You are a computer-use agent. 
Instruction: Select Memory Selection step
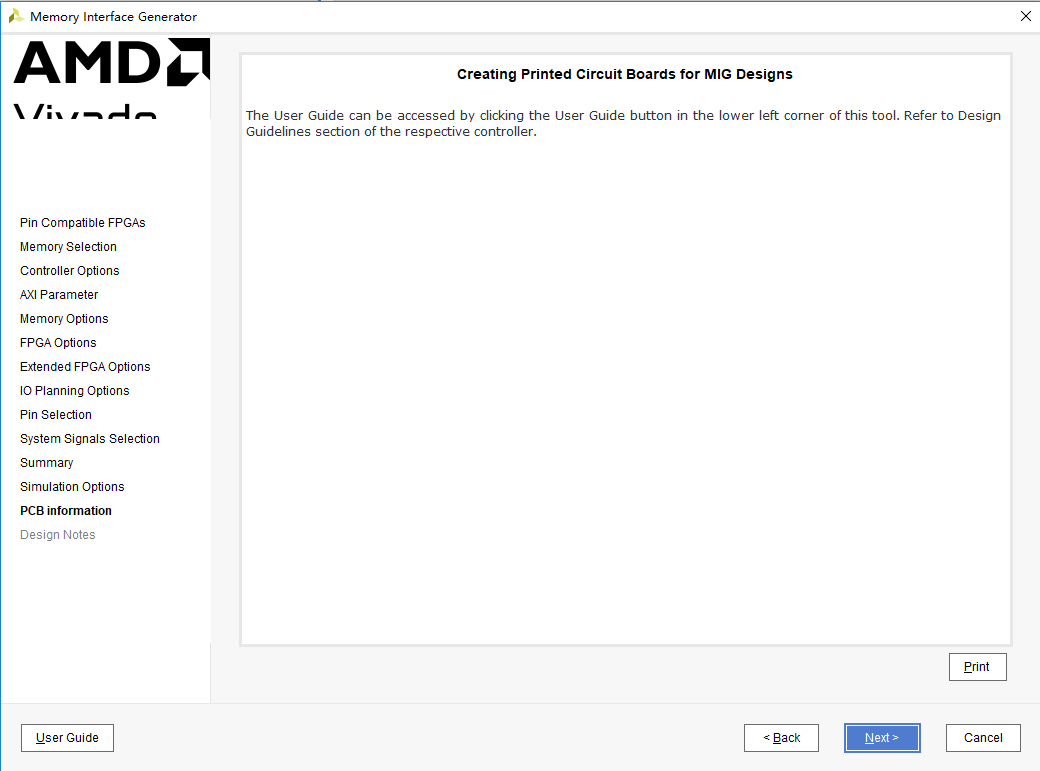coord(68,247)
